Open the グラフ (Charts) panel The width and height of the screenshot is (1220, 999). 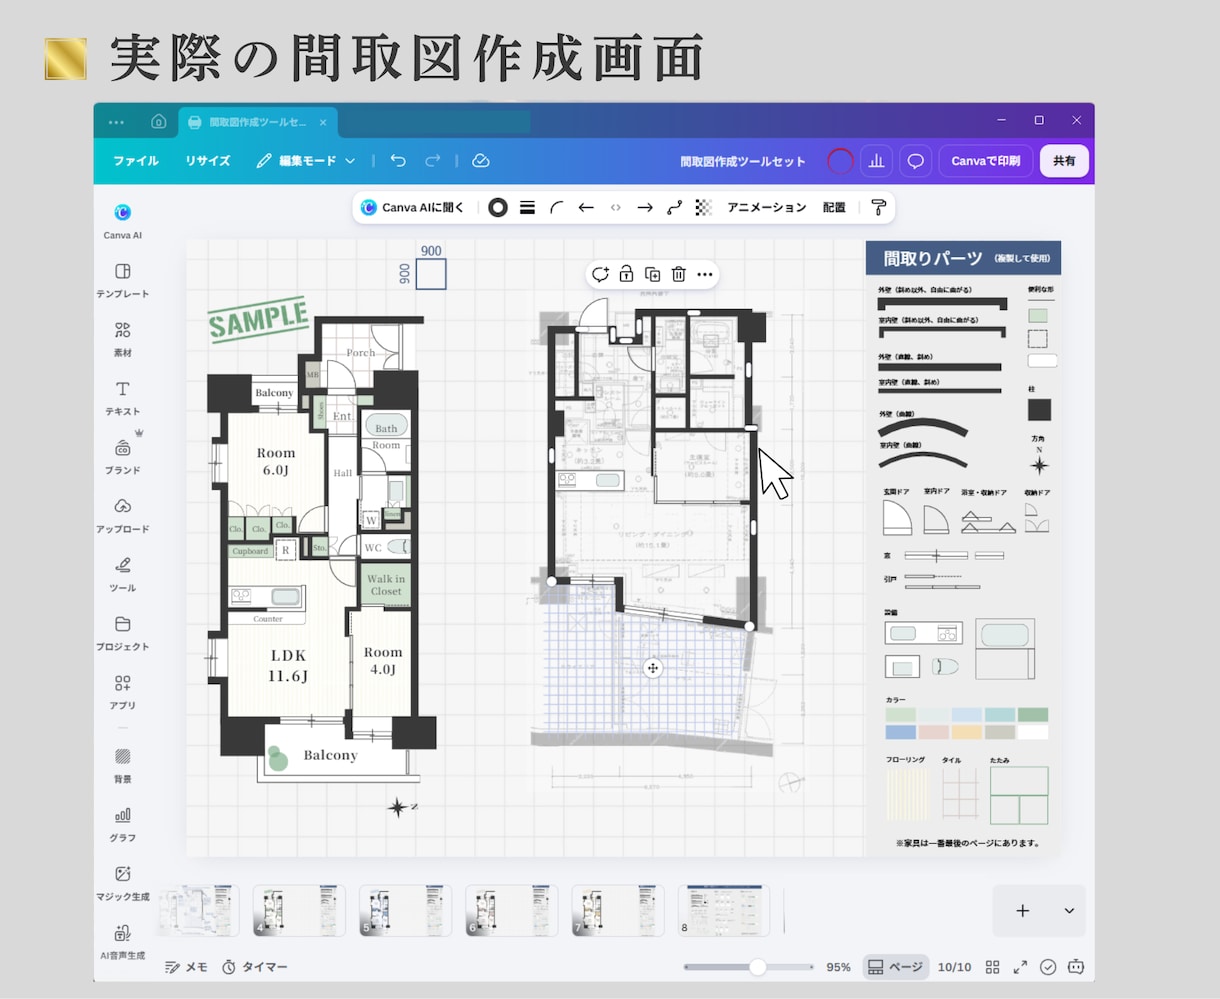(x=122, y=824)
